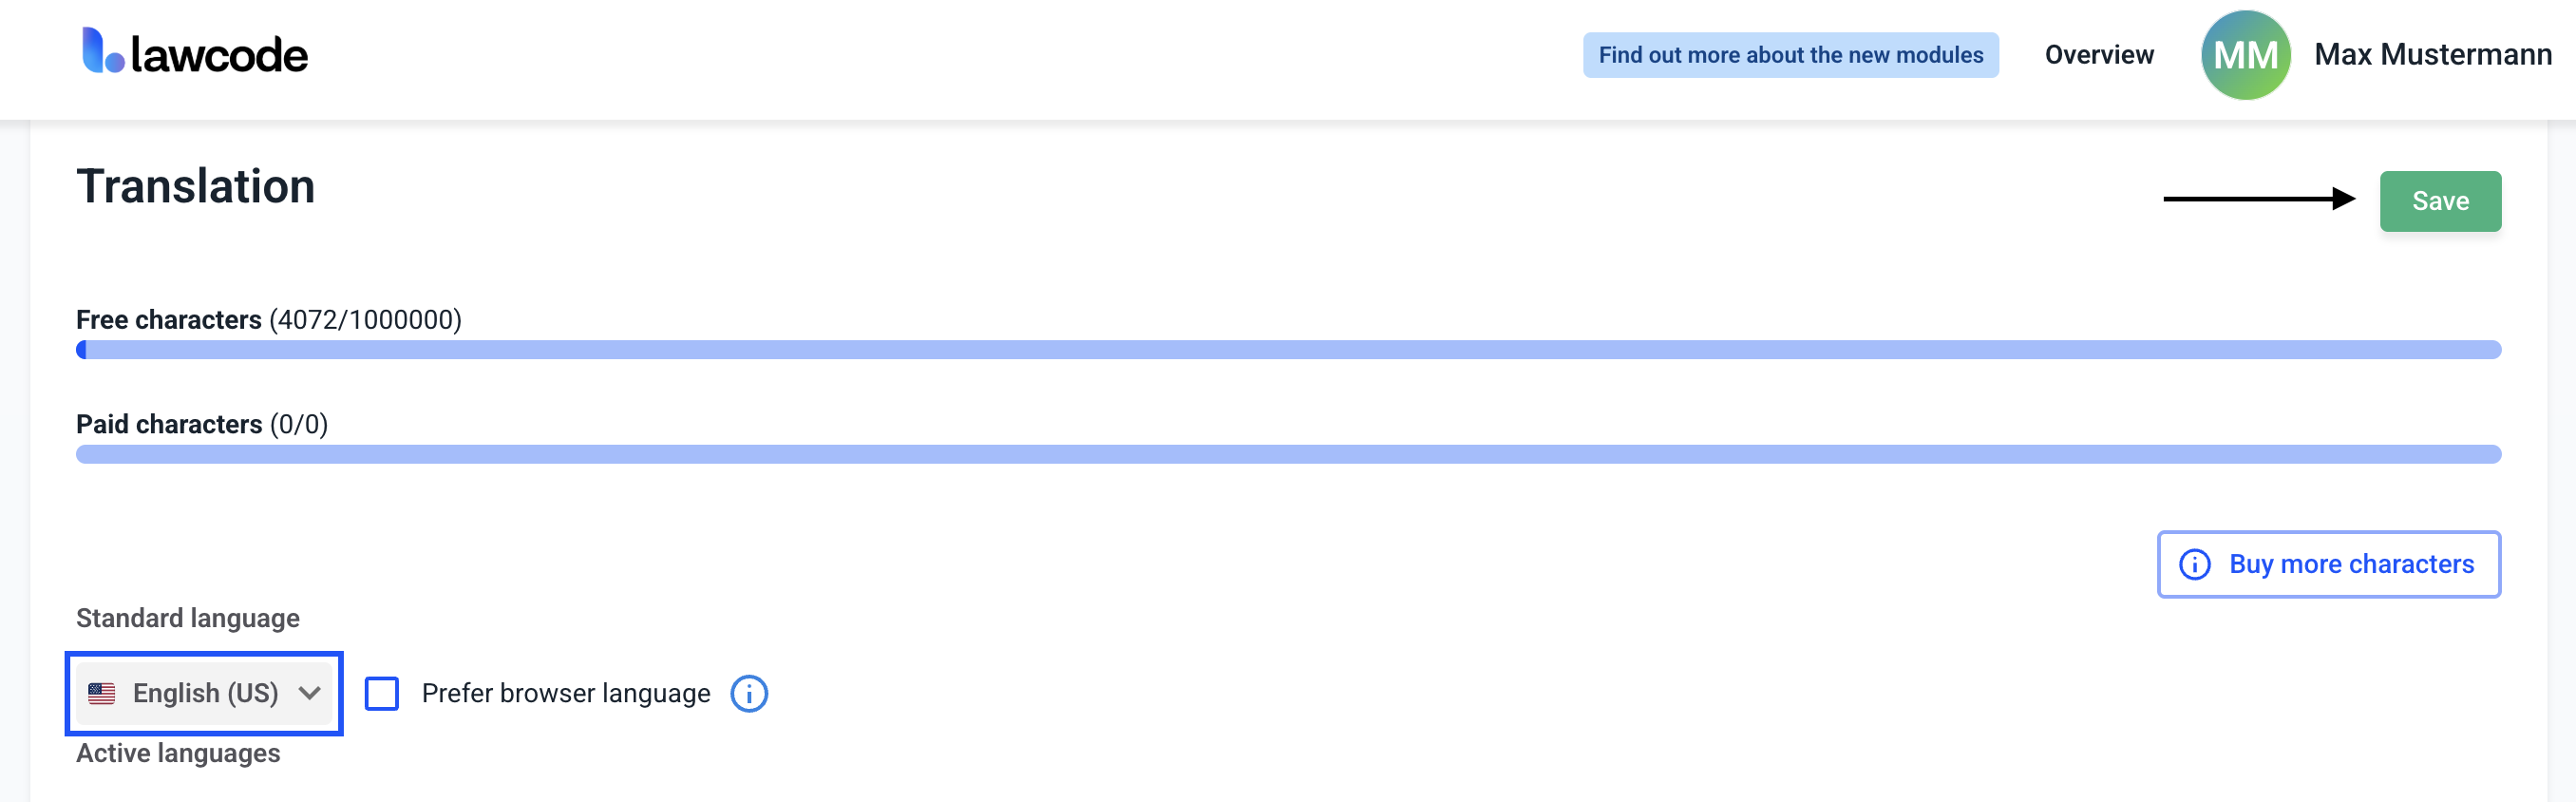
Task: Click the info icon beside Prefer browser language
Action: click(x=749, y=693)
